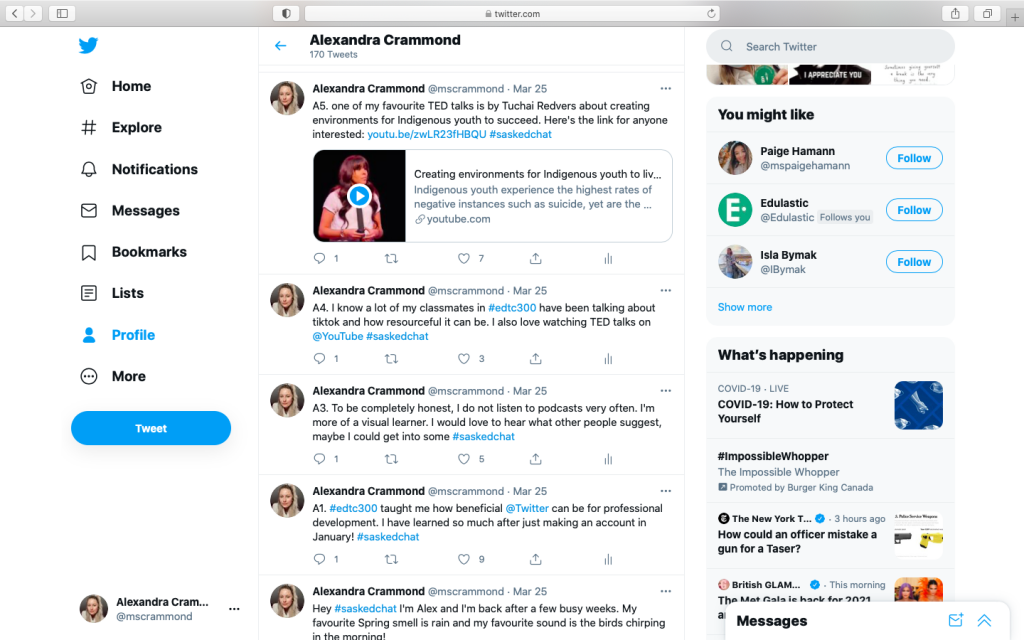Open the More menu in sidebar

pyautogui.click(x=113, y=376)
